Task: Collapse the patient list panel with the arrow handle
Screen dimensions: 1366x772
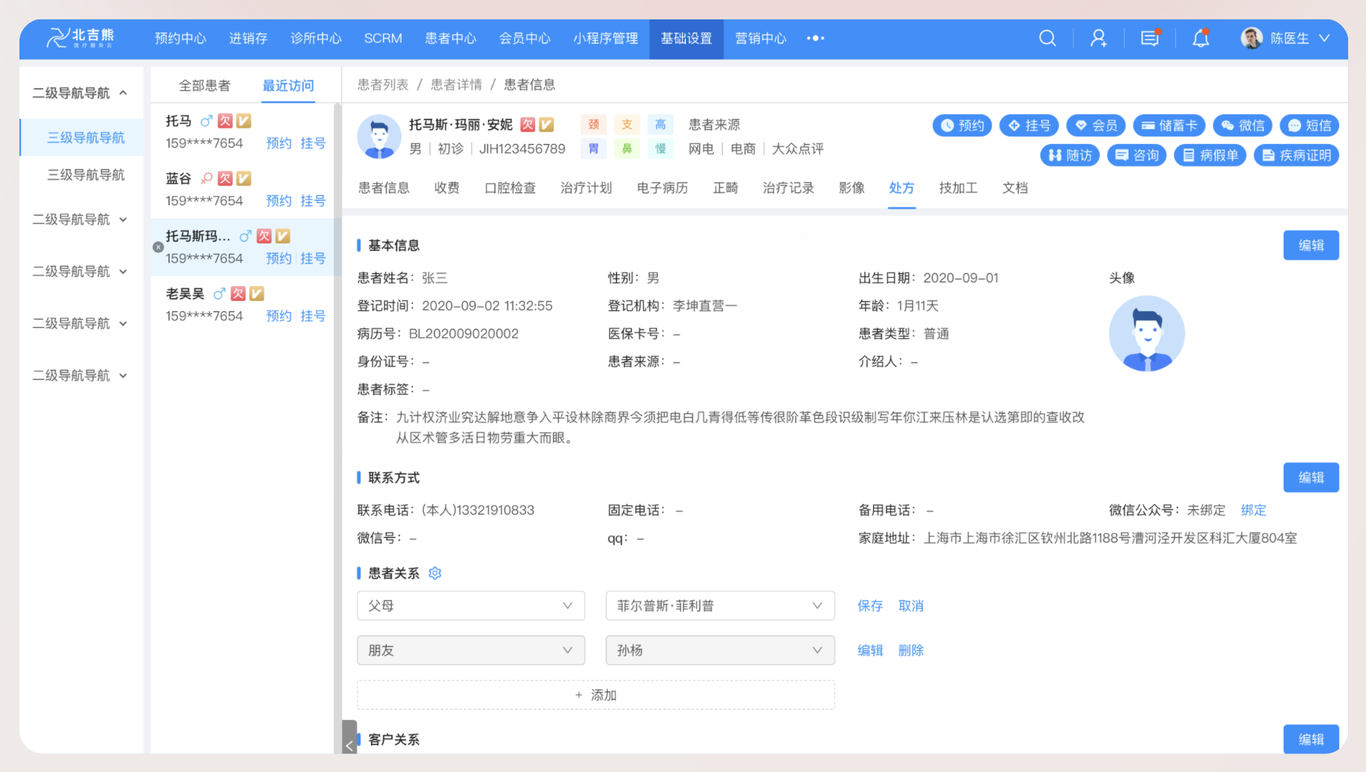Action: 349,738
